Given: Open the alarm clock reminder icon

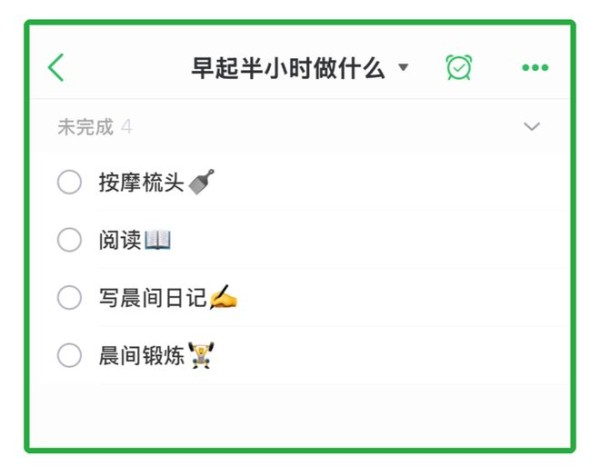Looking at the screenshot, I should (x=459, y=67).
